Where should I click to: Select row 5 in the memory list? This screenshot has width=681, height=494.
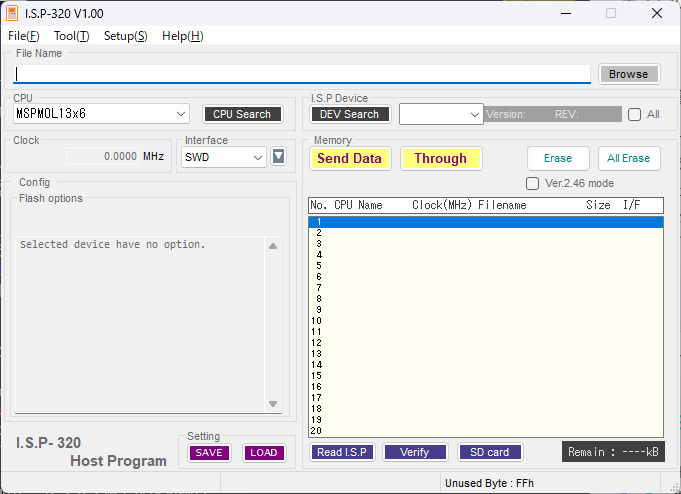click(485, 266)
